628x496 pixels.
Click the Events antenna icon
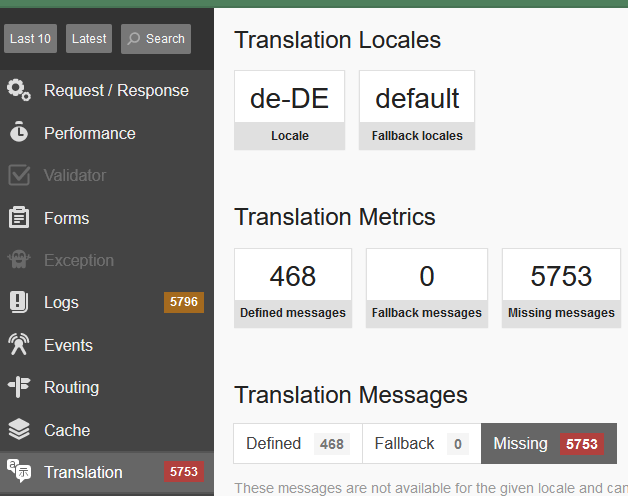point(19,344)
